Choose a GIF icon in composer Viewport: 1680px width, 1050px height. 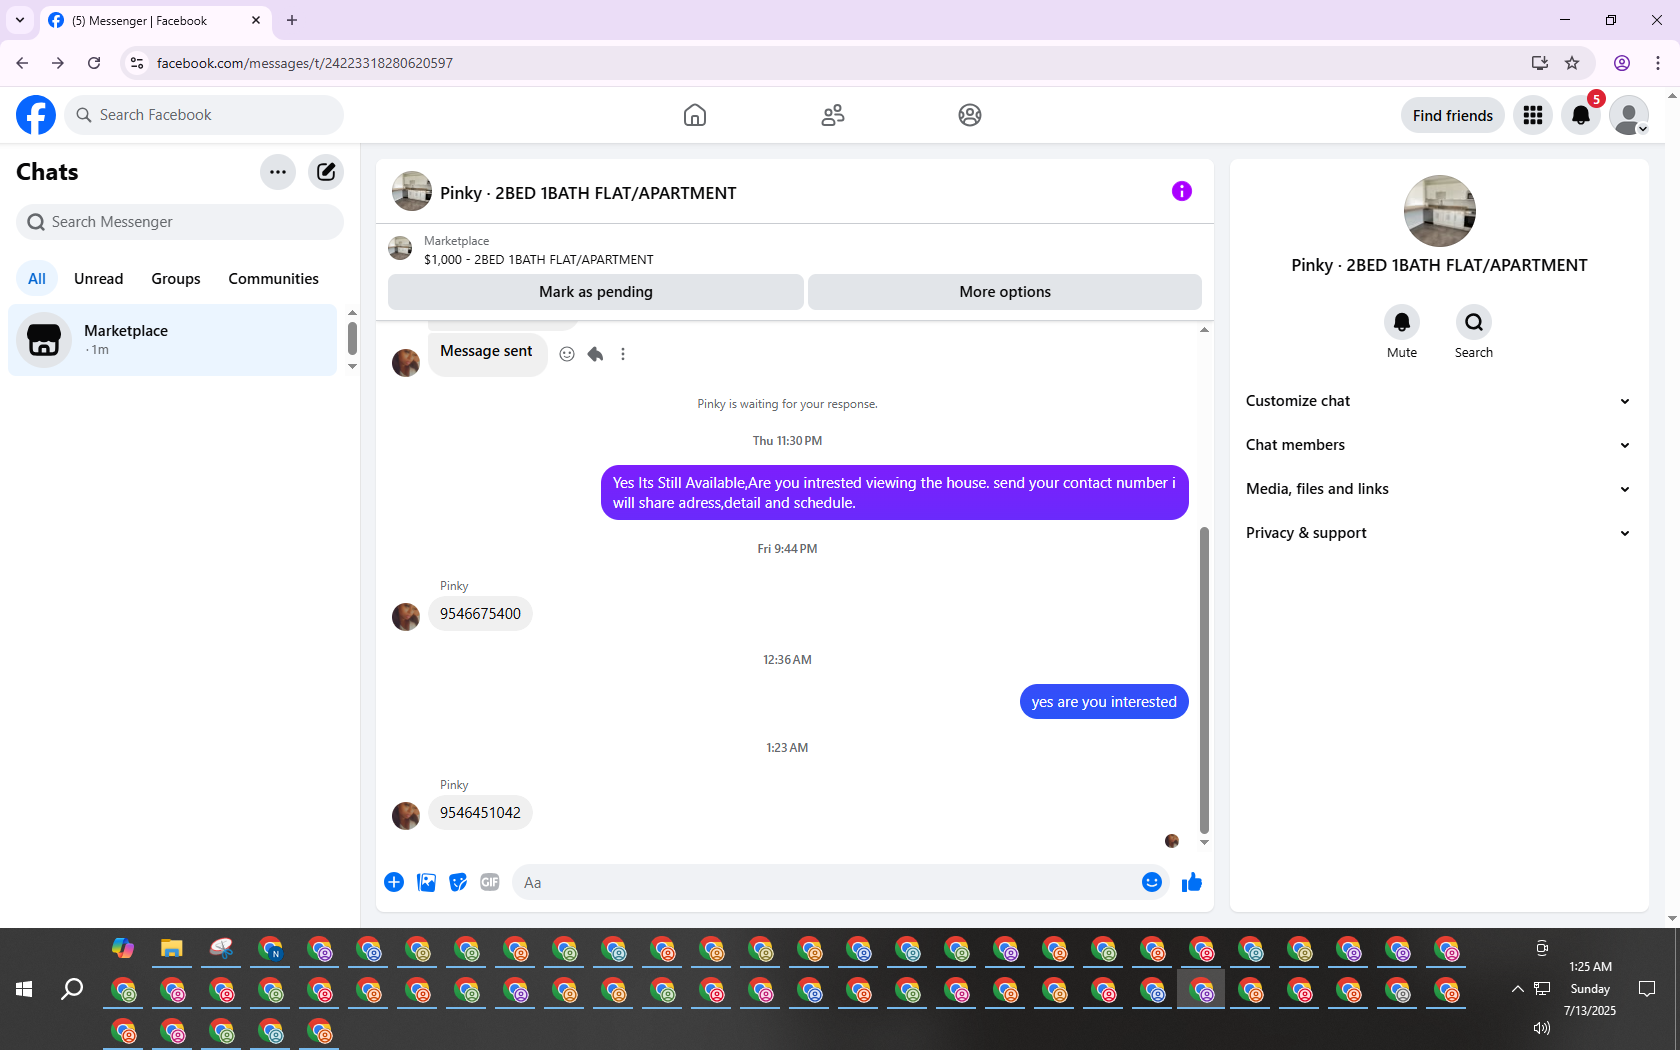pyautogui.click(x=490, y=882)
